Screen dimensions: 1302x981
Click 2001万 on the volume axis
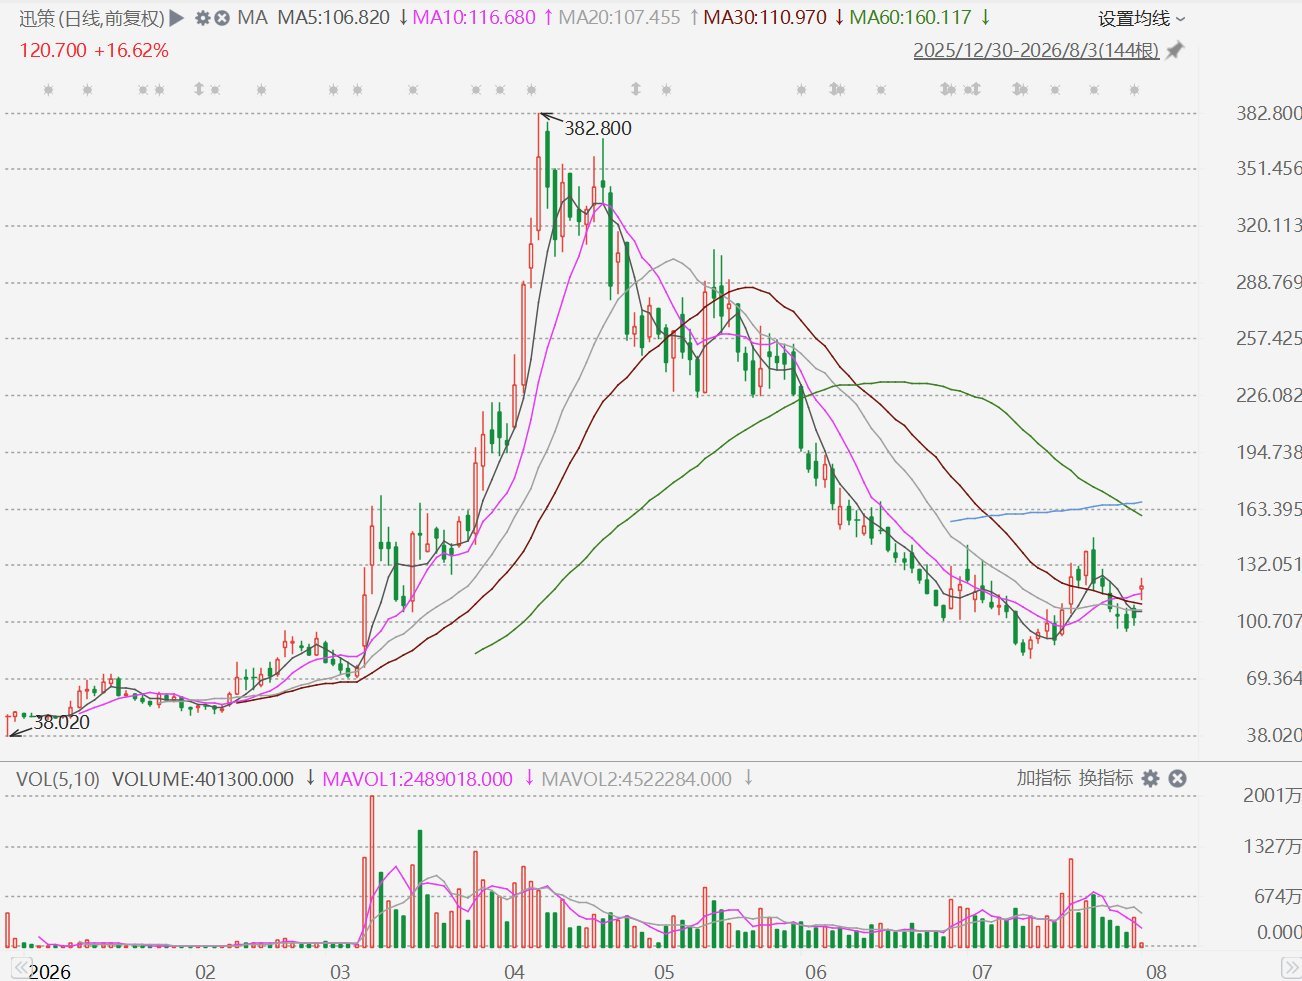pyautogui.click(x=1272, y=795)
